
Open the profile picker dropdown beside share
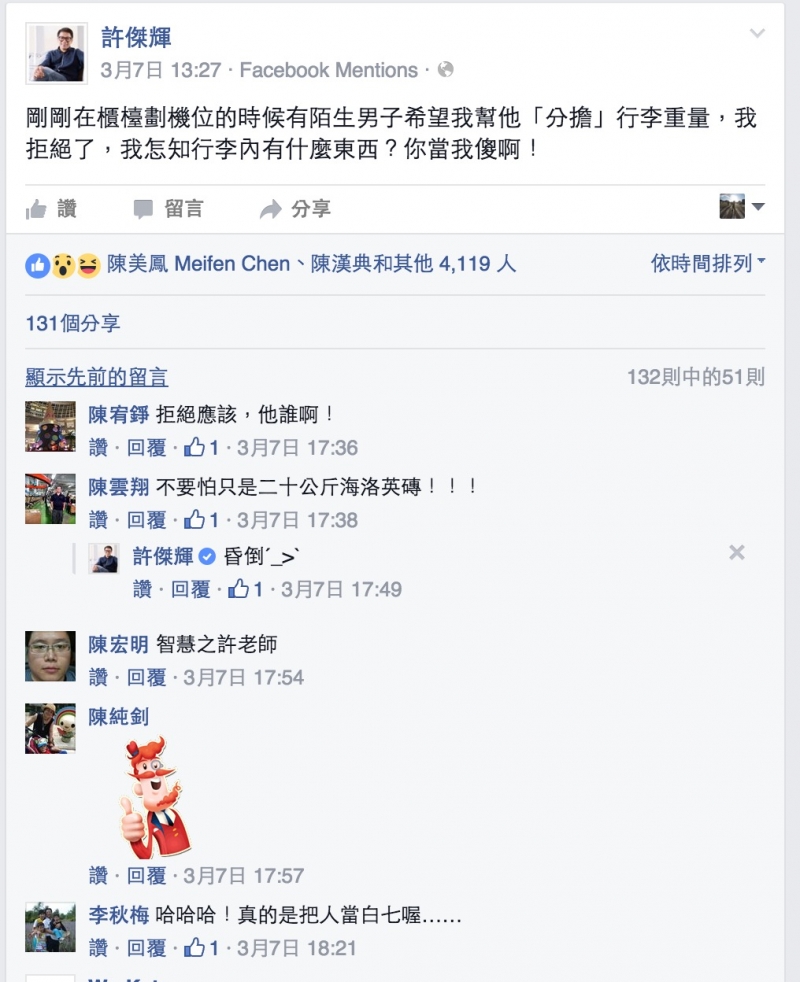point(742,206)
